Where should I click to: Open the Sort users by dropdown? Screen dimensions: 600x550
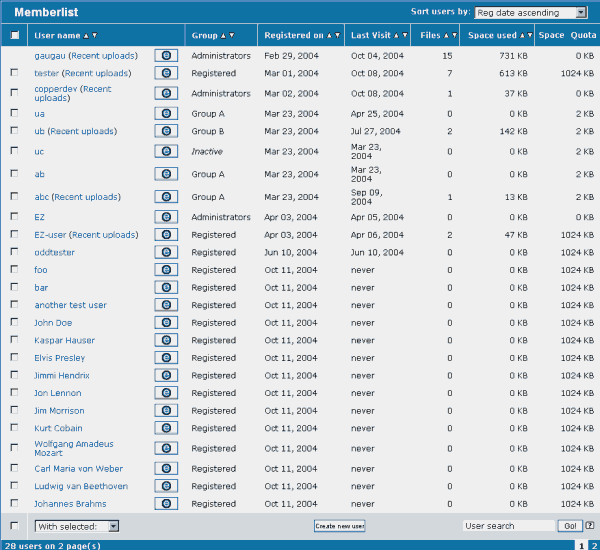(x=531, y=13)
